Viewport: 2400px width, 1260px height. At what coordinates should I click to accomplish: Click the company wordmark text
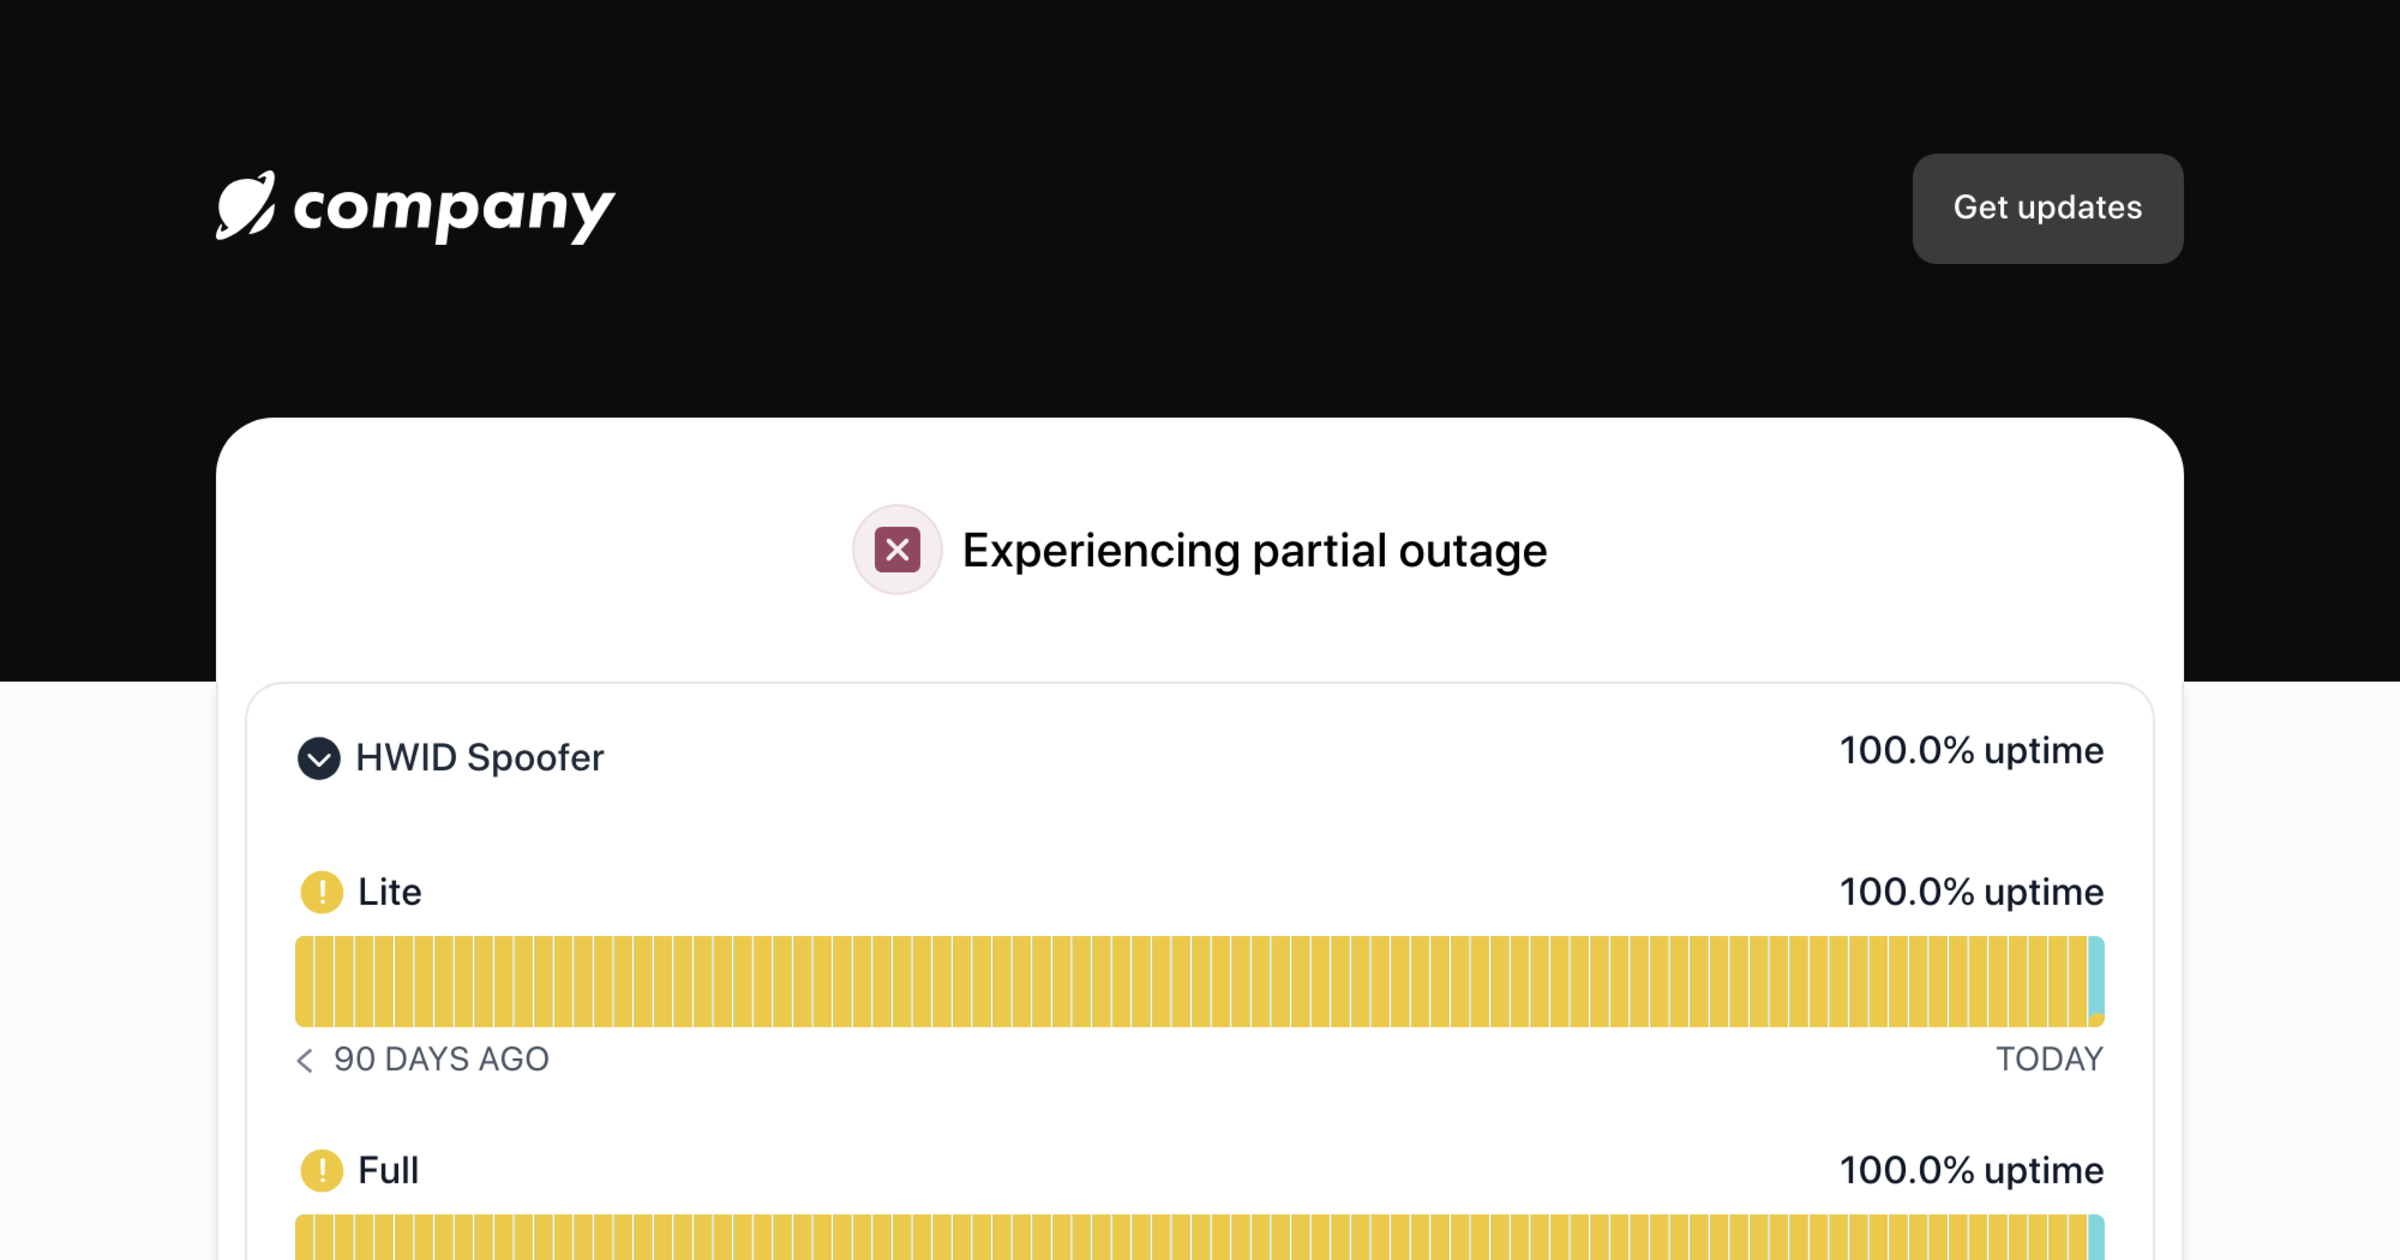pos(453,210)
